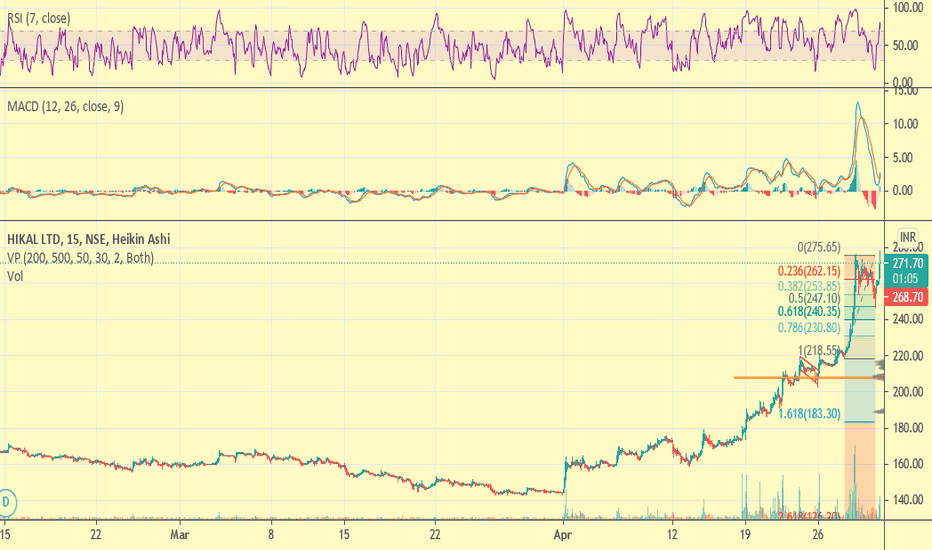Click the 26 date on time axis
This screenshot has height=550, width=932.
click(818, 535)
